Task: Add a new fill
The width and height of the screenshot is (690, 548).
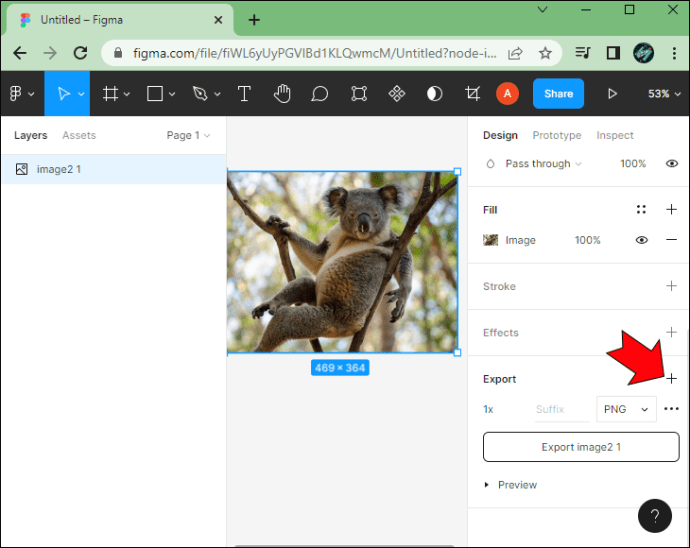Action: coord(671,210)
